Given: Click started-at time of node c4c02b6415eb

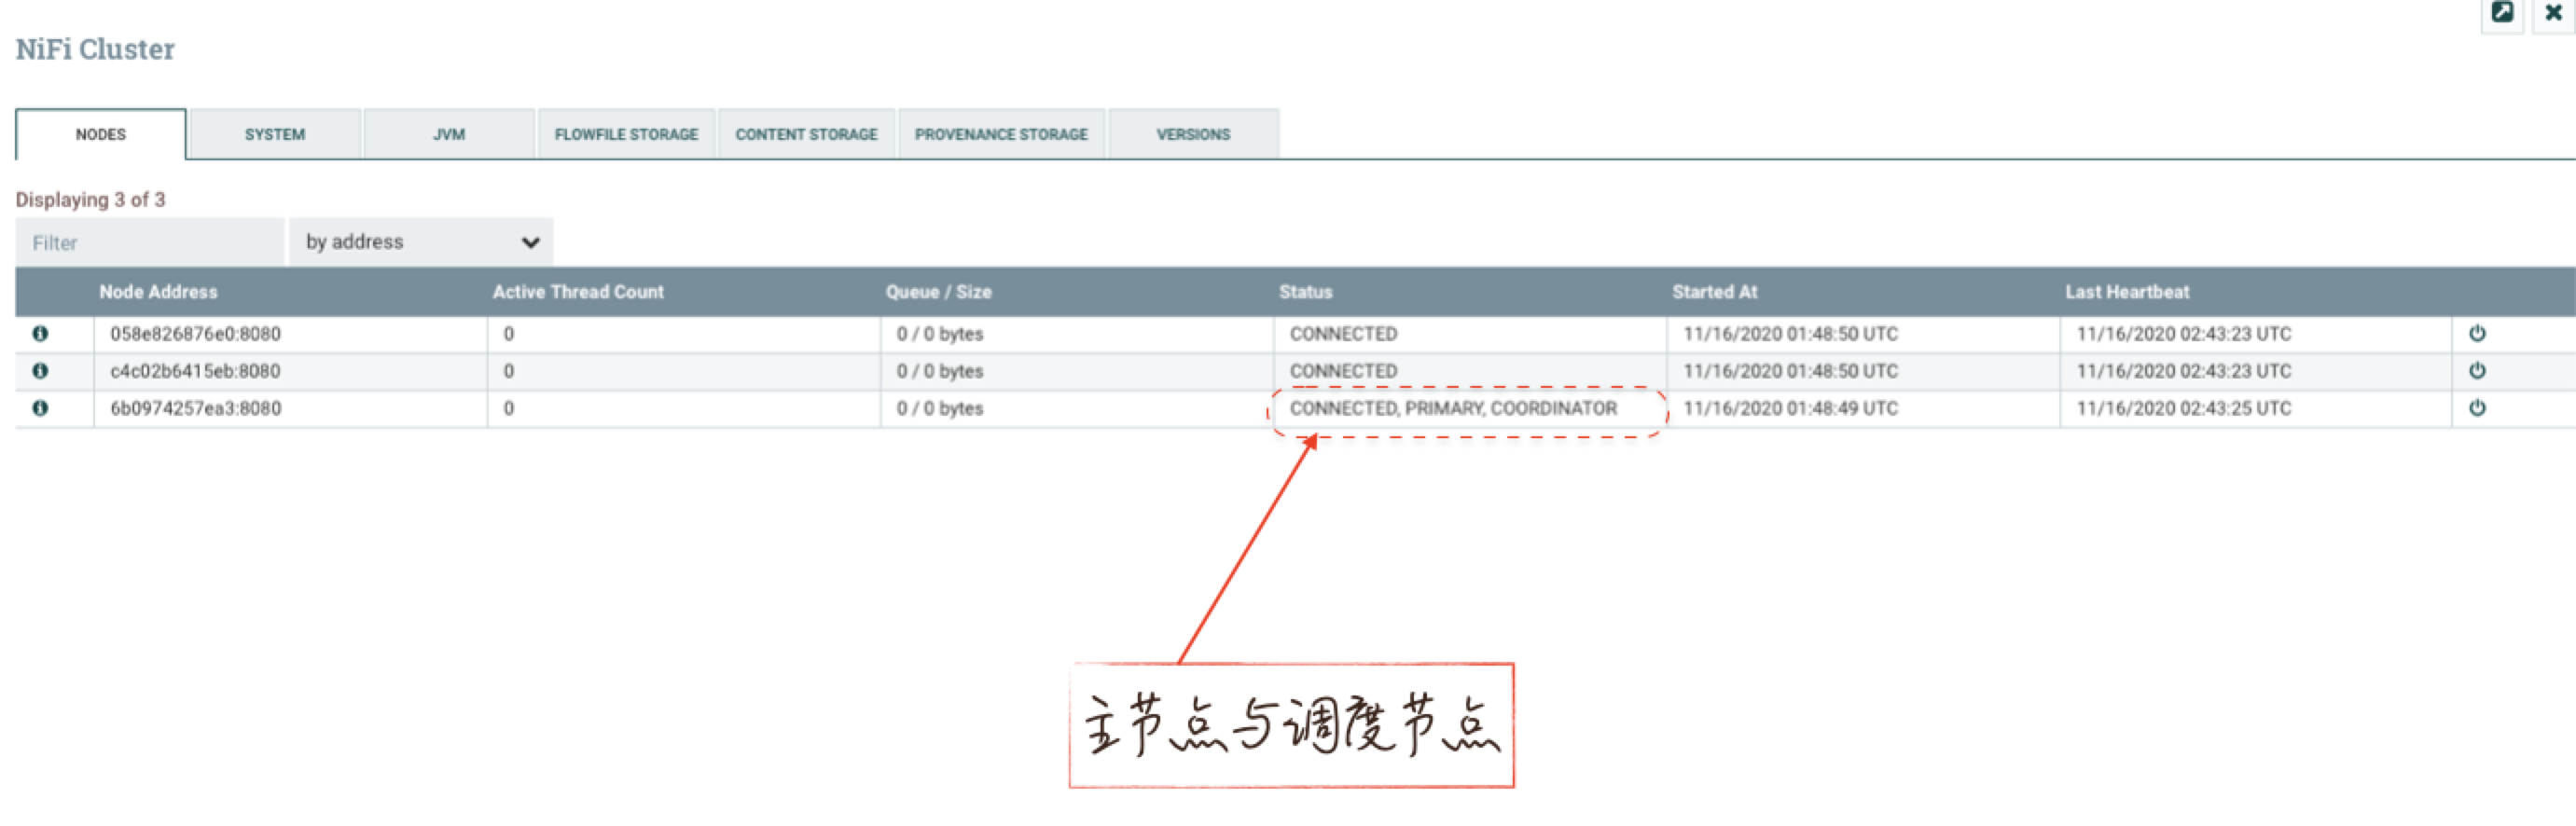Looking at the screenshot, I should [1790, 371].
